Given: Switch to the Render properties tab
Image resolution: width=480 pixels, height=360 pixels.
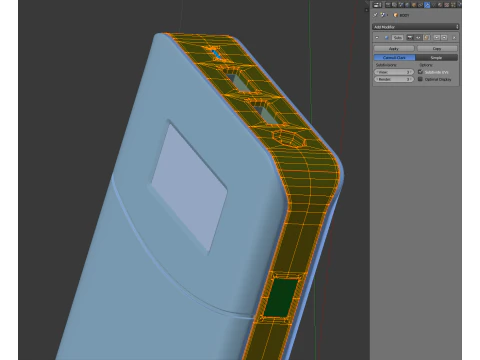Looking at the screenshot, I should pos(388,5).
